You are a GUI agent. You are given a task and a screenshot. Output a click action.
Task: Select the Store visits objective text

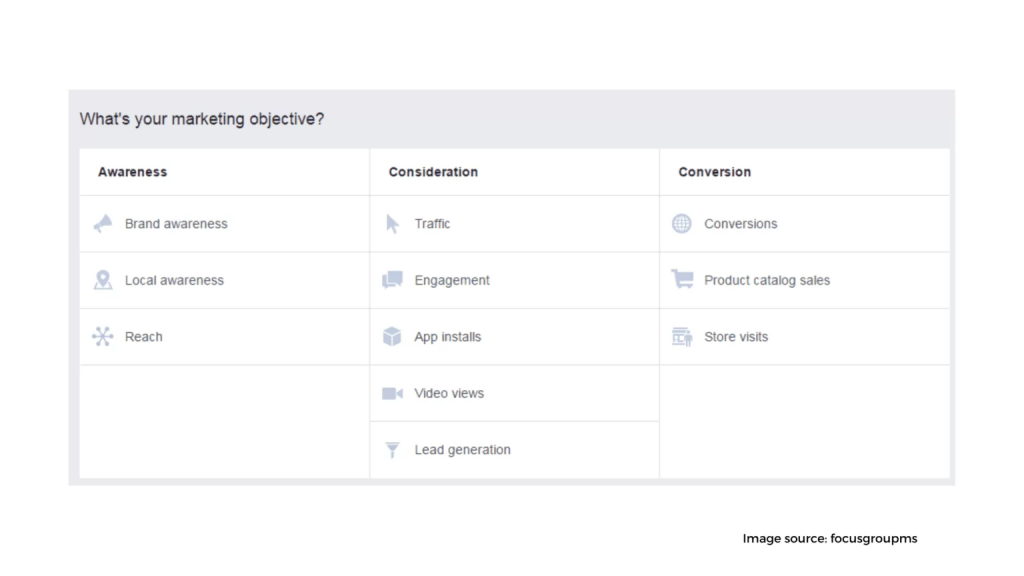coord(736,336)
